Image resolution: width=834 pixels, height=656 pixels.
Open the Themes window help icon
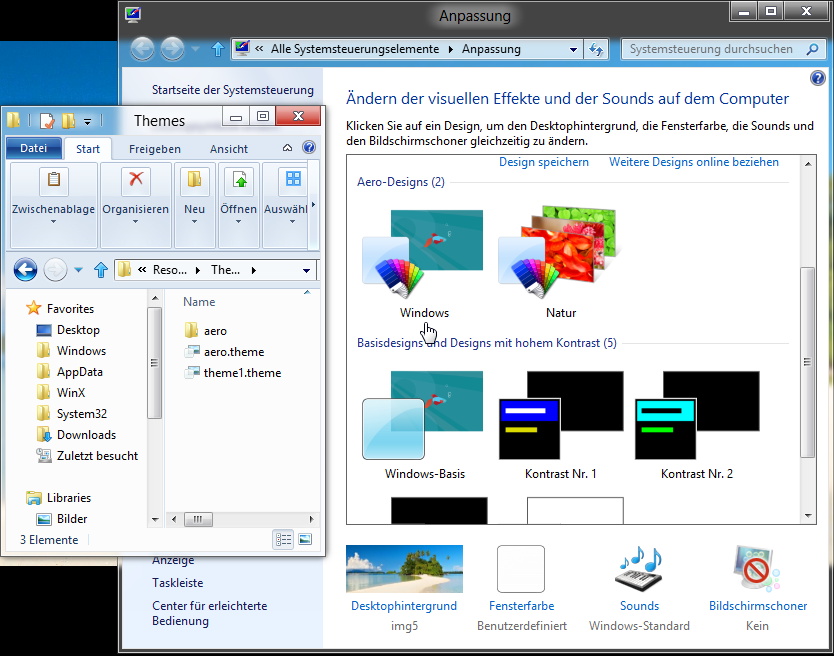pos(308,147)
